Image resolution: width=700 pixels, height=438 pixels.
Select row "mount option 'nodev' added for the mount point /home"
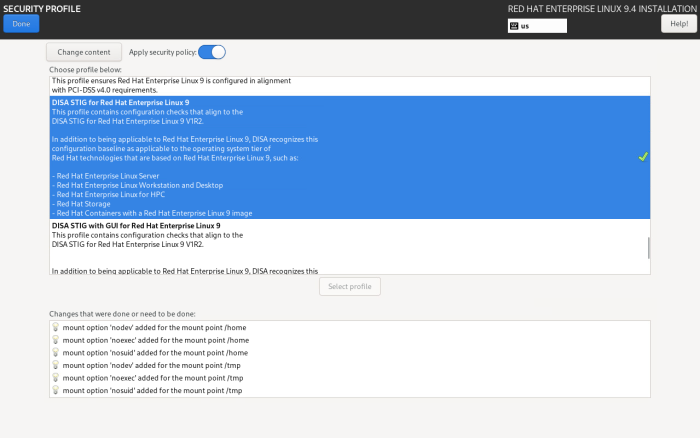tap(350, 327)
